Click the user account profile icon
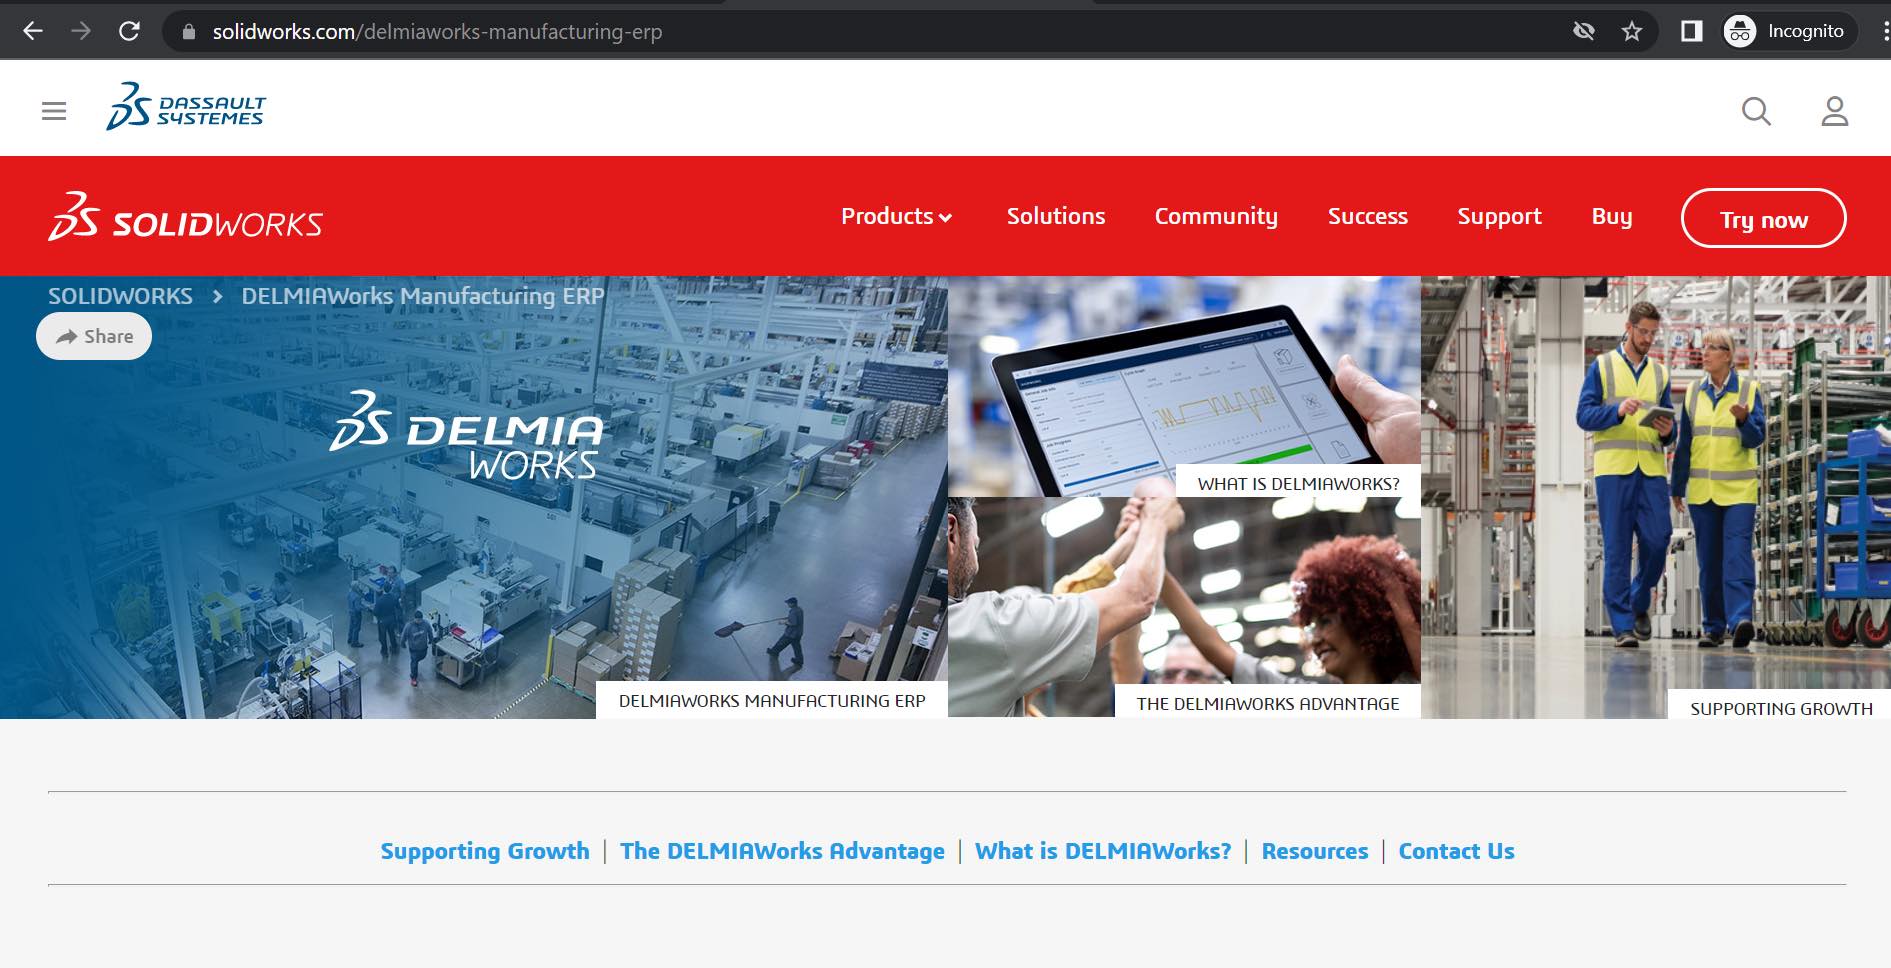This screenshot has height=968, width=1891. (x=1834, y=110)
